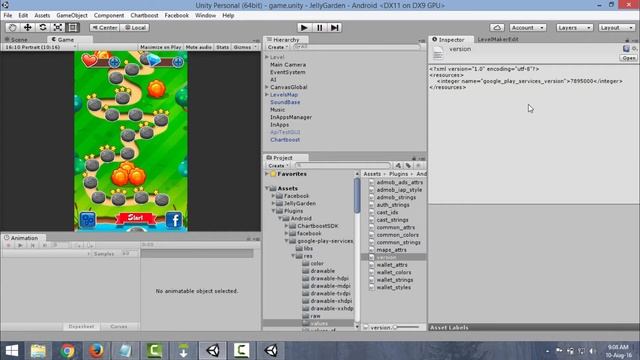This screenshot has height=360, width=640.
Task: Pause the game playback
Action: 319,27
